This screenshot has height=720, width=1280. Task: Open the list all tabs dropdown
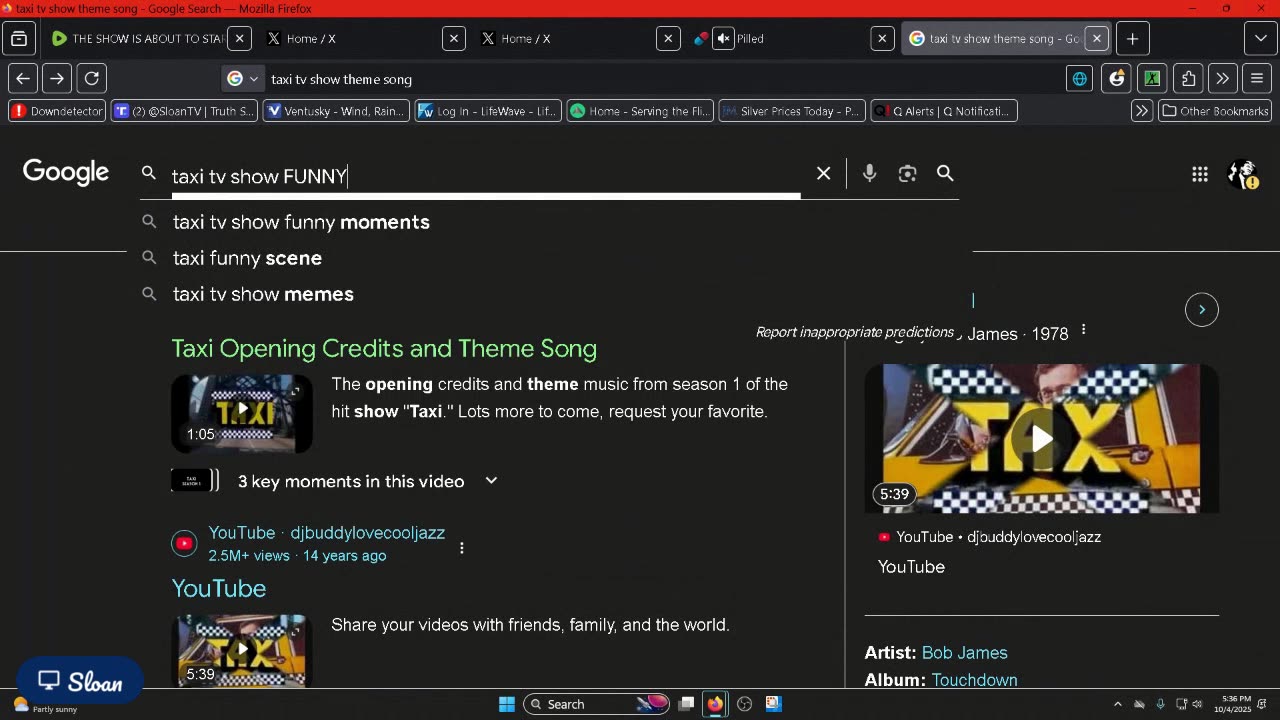point(1260,39)
